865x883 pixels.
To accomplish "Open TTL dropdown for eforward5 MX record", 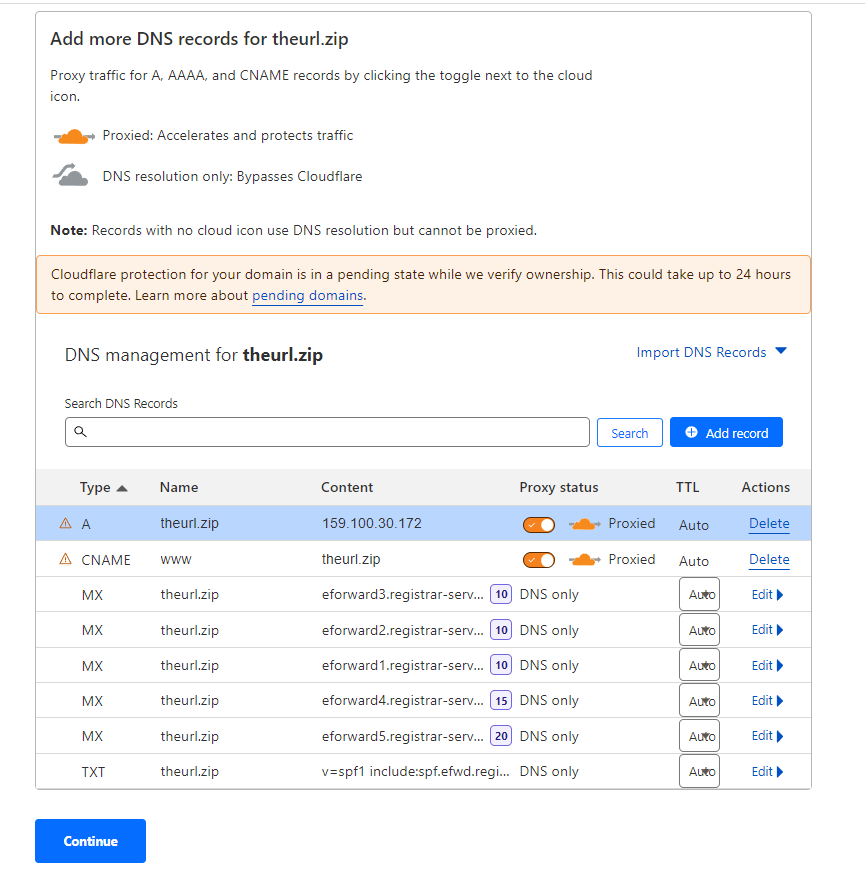I will point(699,736).
